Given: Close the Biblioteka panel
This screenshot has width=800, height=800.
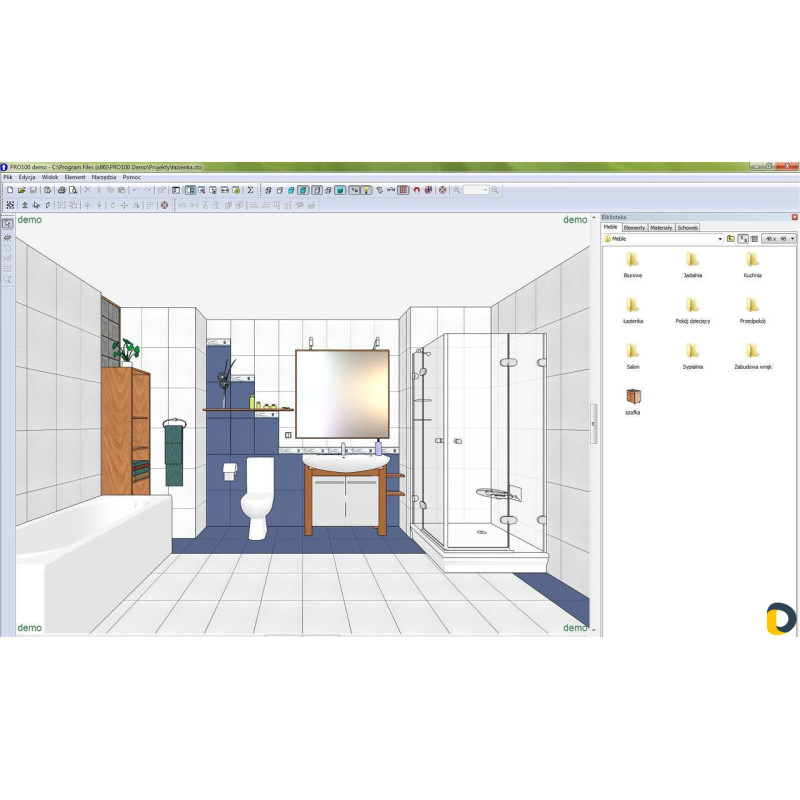Looking at the screenshot, I should coord(795,217).
